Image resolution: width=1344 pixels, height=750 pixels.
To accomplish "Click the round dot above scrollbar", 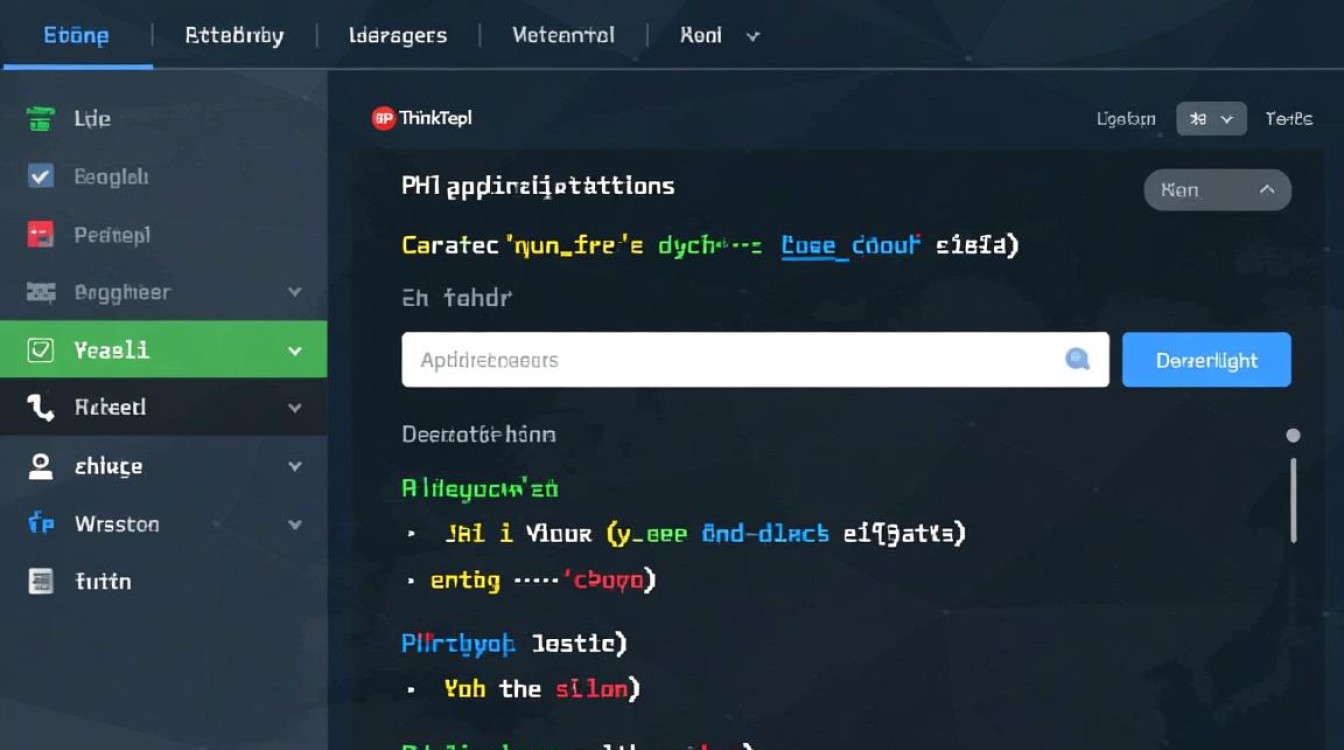I will click(1293, 435).
